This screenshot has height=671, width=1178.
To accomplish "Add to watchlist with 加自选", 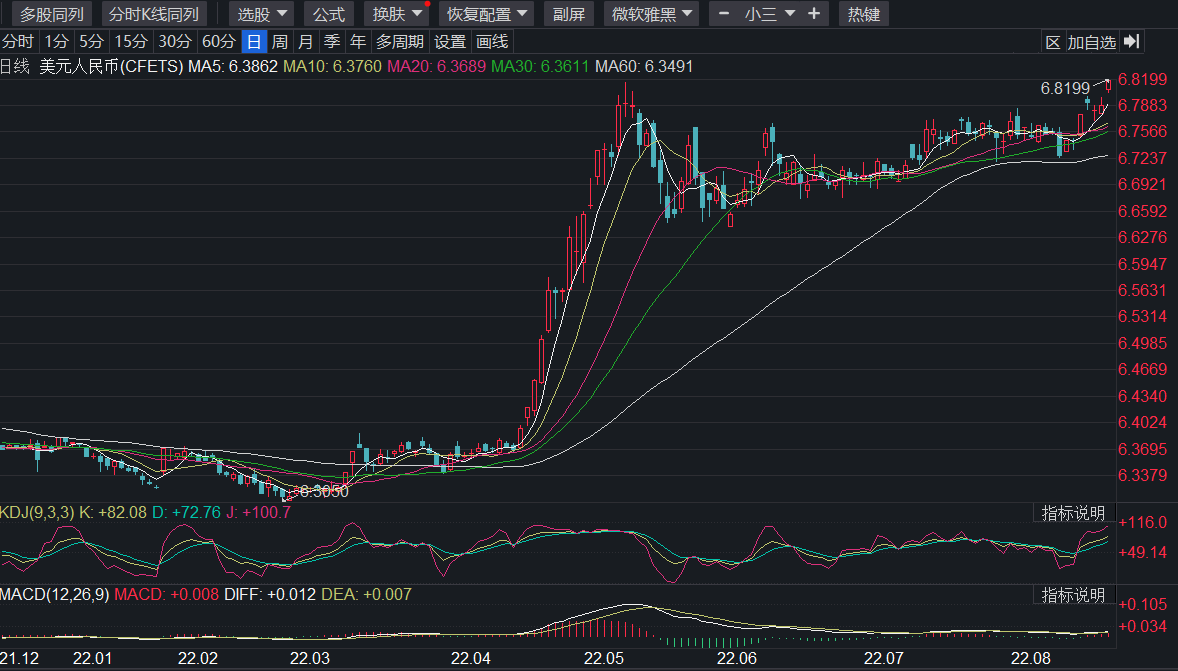I will pos(1091,42).
